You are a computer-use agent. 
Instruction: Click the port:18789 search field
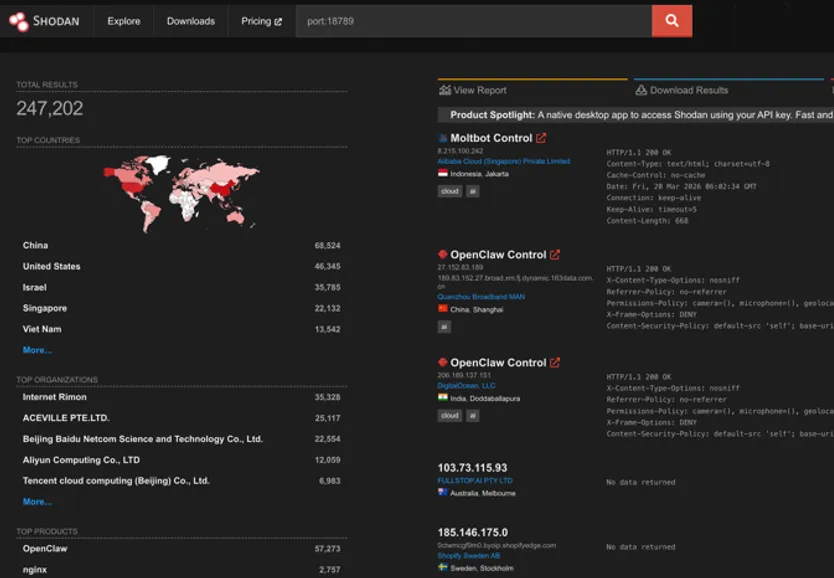[473, 21]
